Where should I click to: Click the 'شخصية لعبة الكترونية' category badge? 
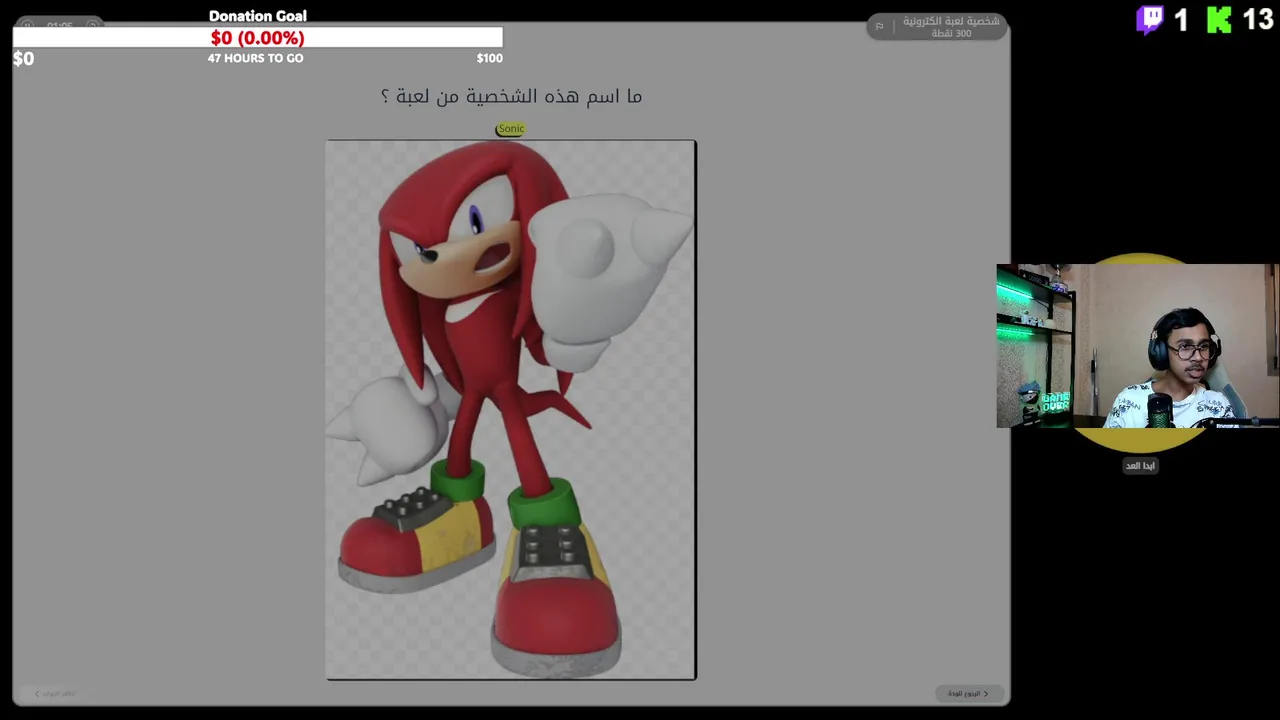point(937,27)
